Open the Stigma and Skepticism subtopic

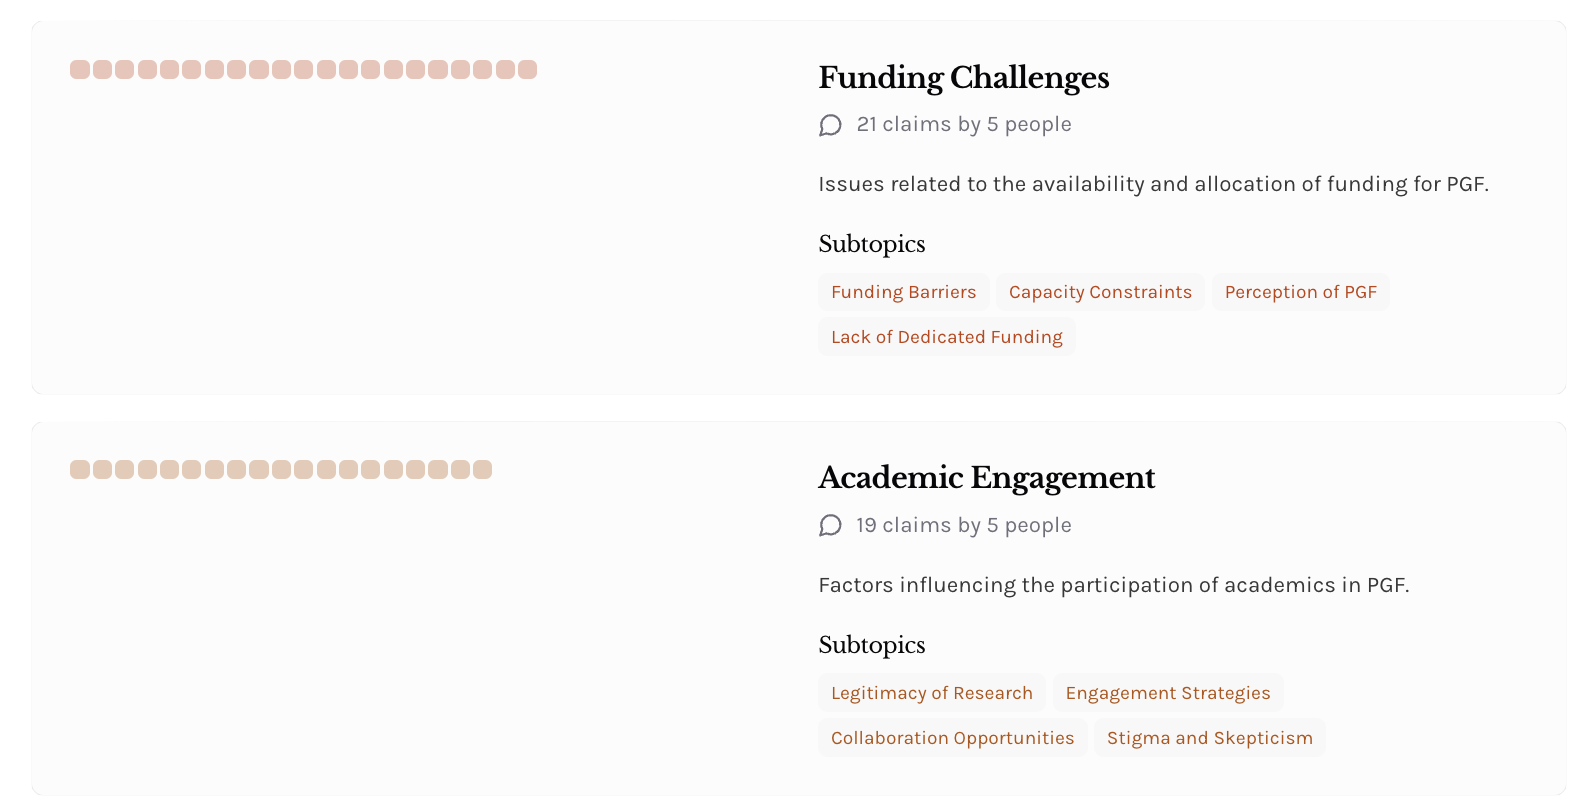tap(1210, 738)
